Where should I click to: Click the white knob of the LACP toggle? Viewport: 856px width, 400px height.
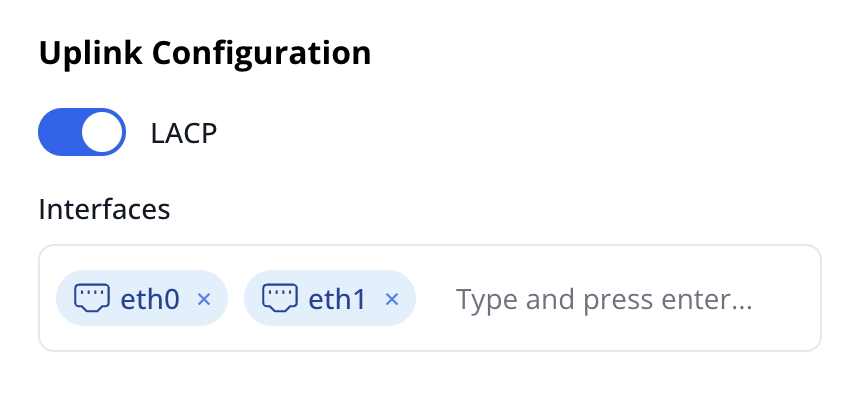[102, 133]
